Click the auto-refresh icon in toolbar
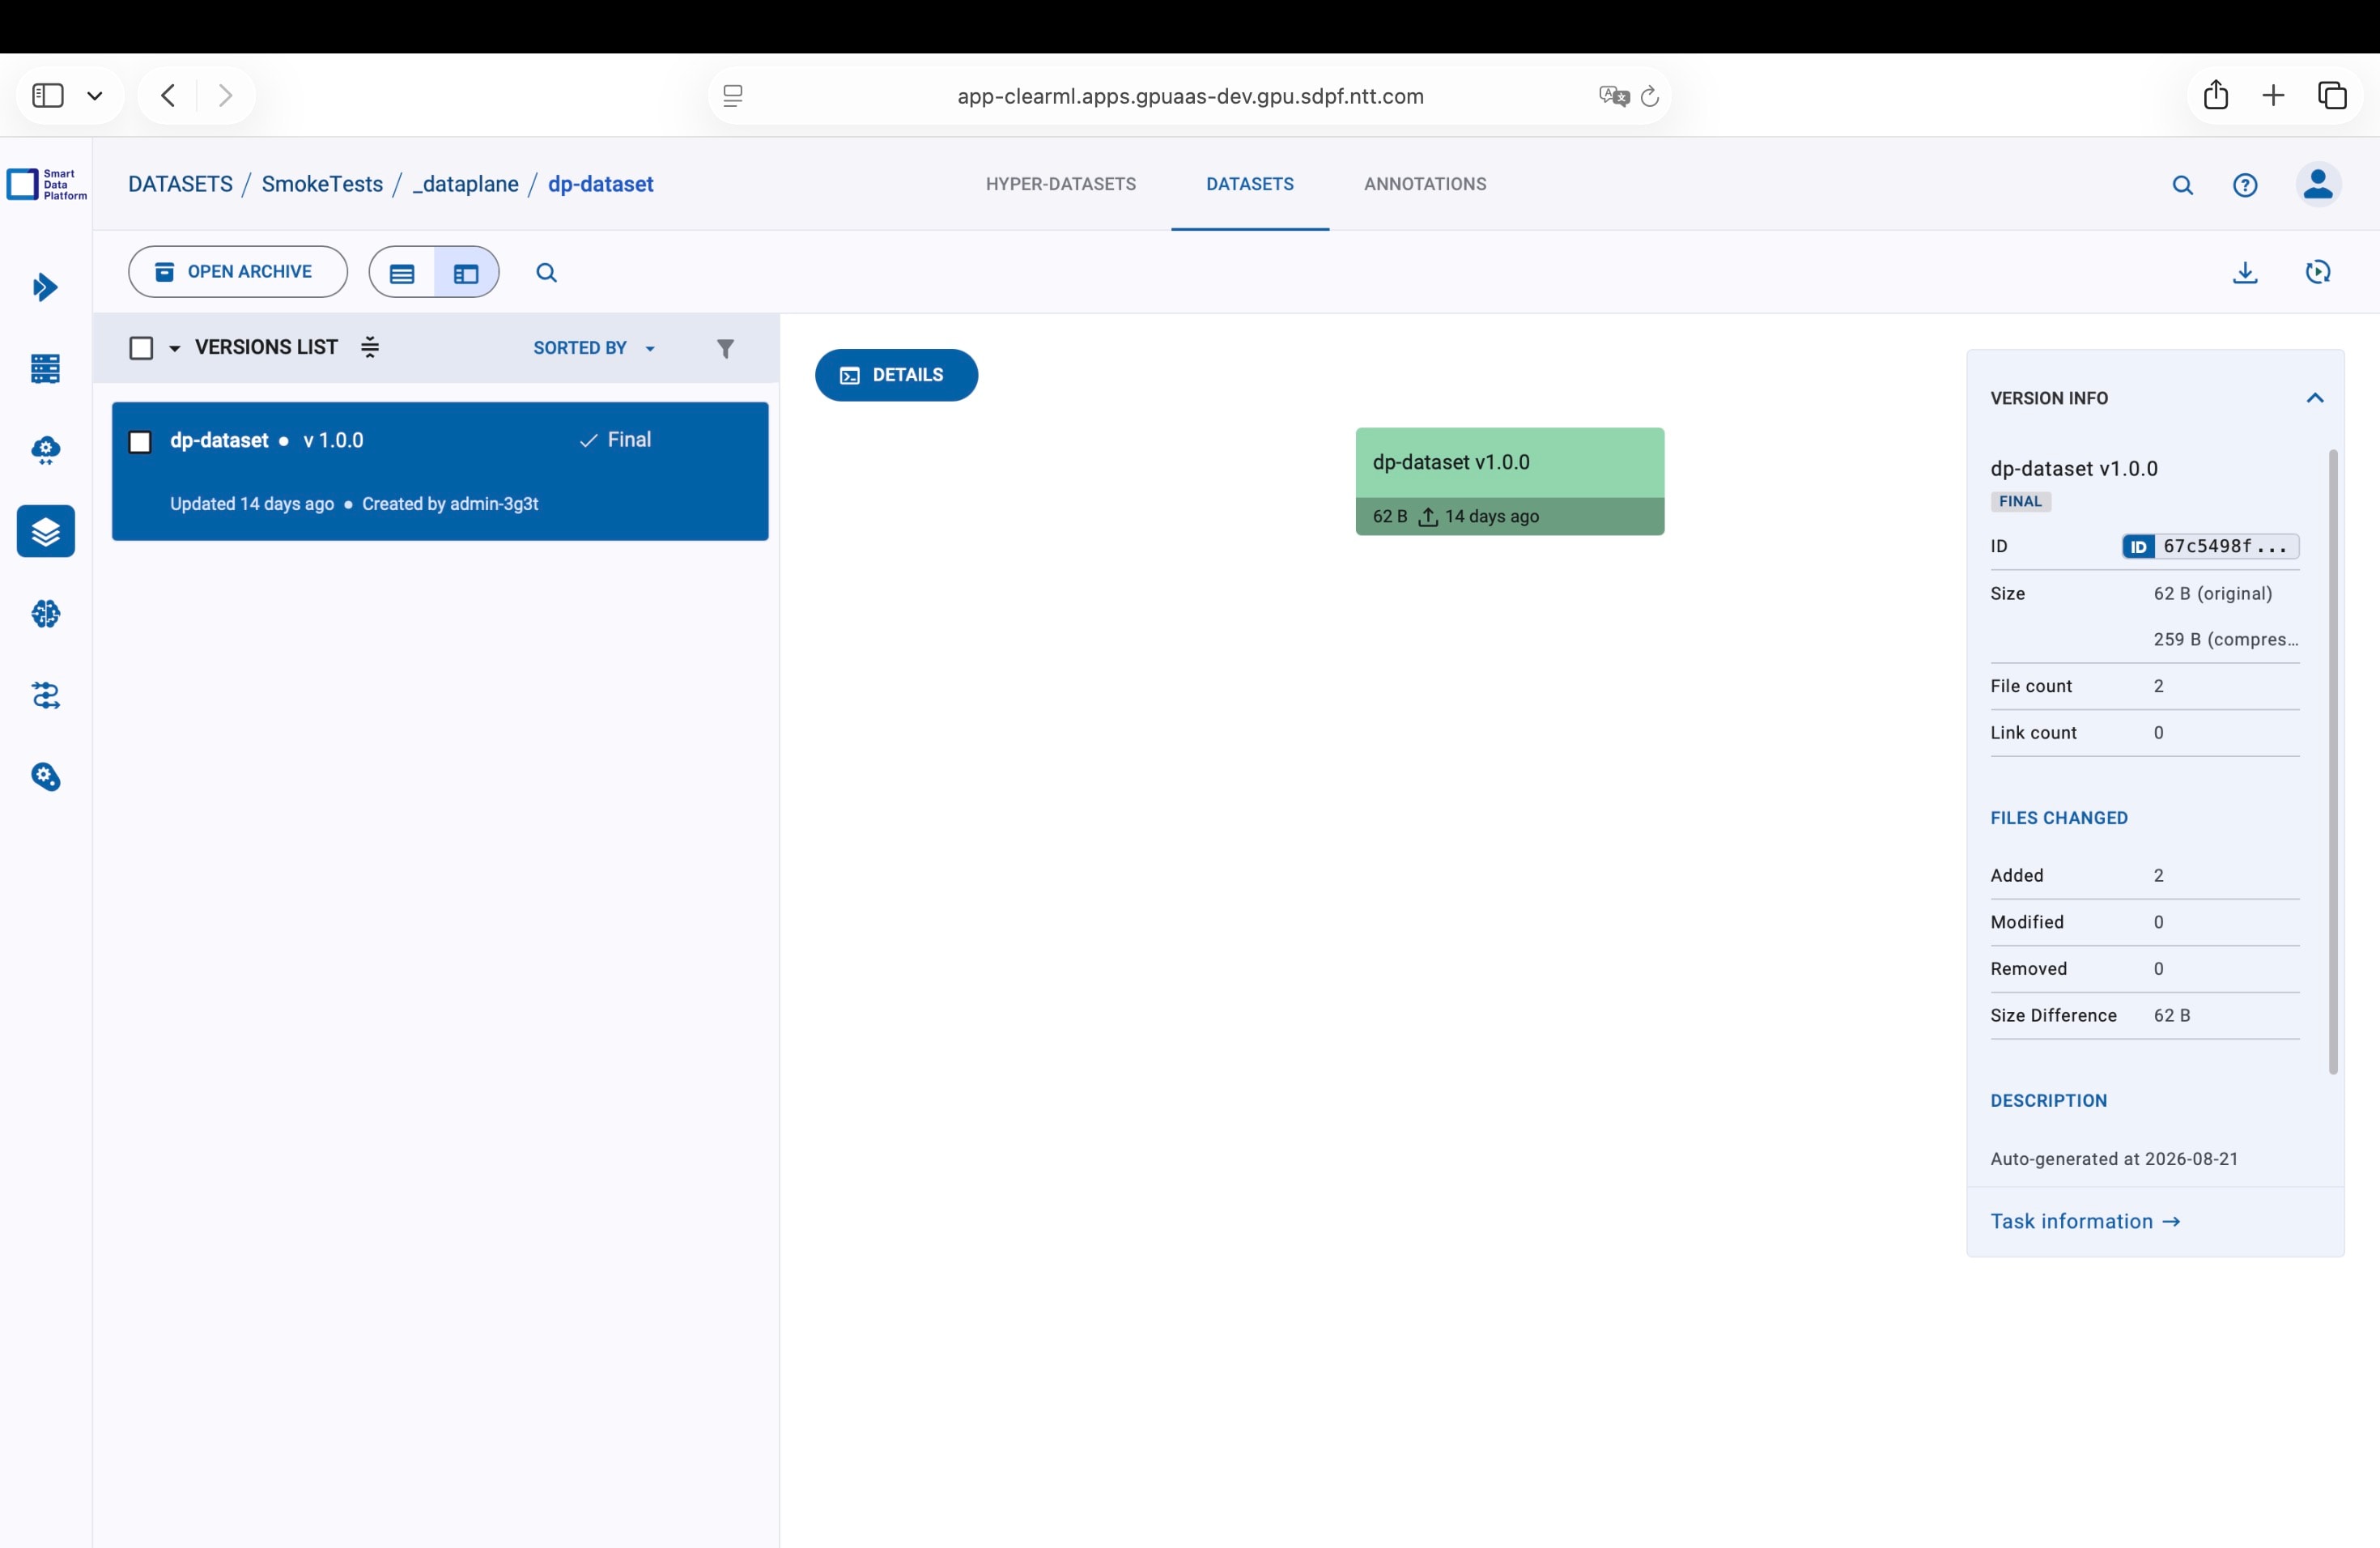This screenshot has height=1548, width=2380. pyautogui.click(x=2318, y=272)
